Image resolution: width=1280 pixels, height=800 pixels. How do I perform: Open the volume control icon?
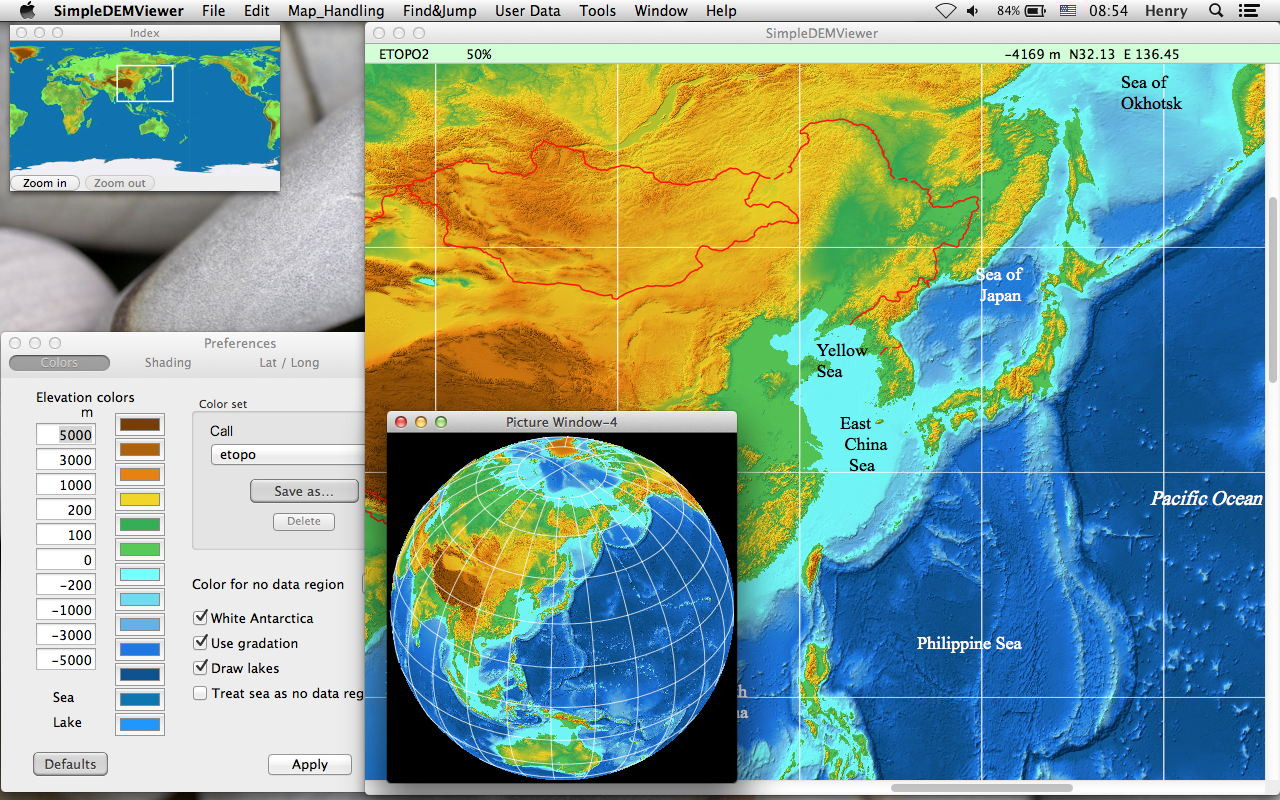973,11
